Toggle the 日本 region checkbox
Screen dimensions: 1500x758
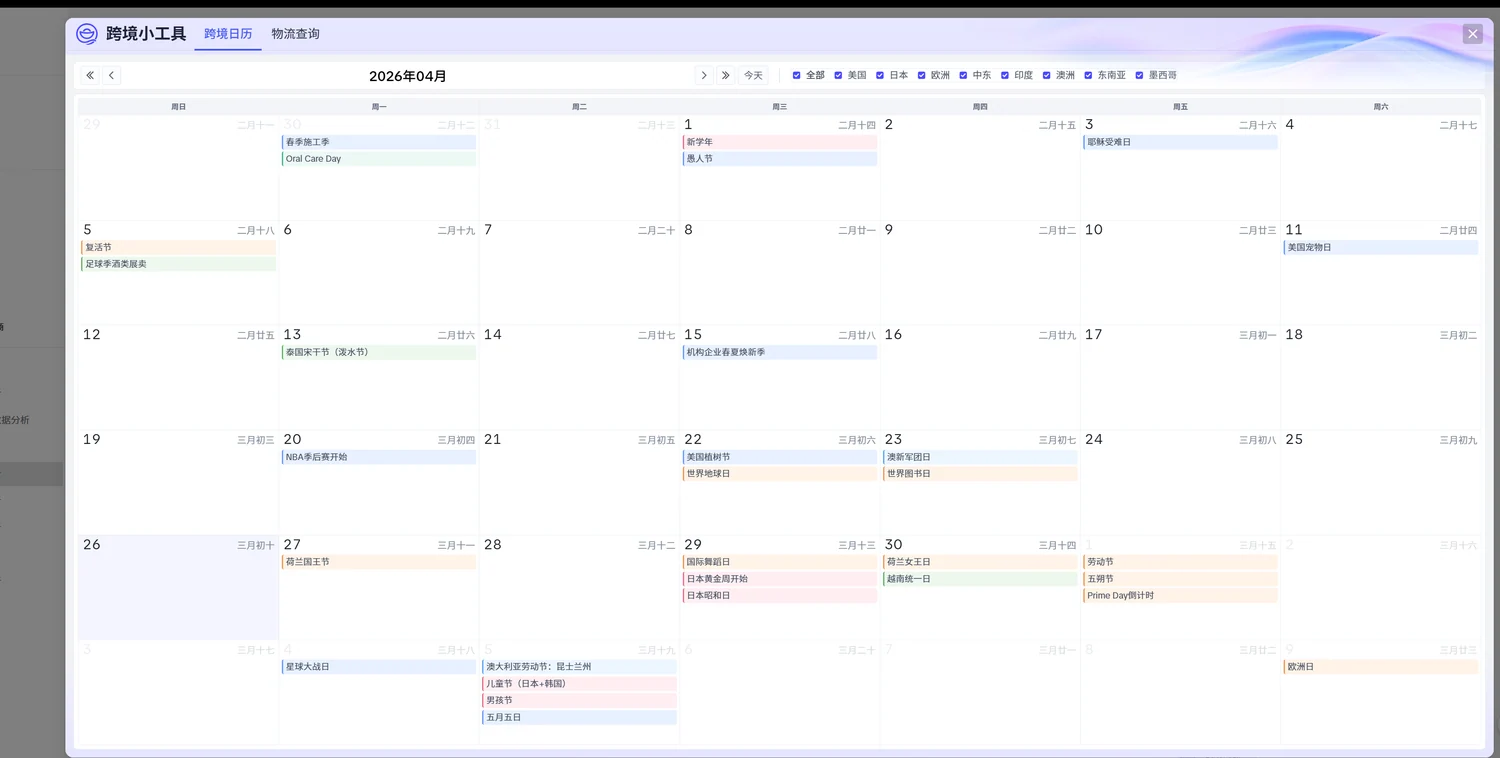(x=880, y=75)
